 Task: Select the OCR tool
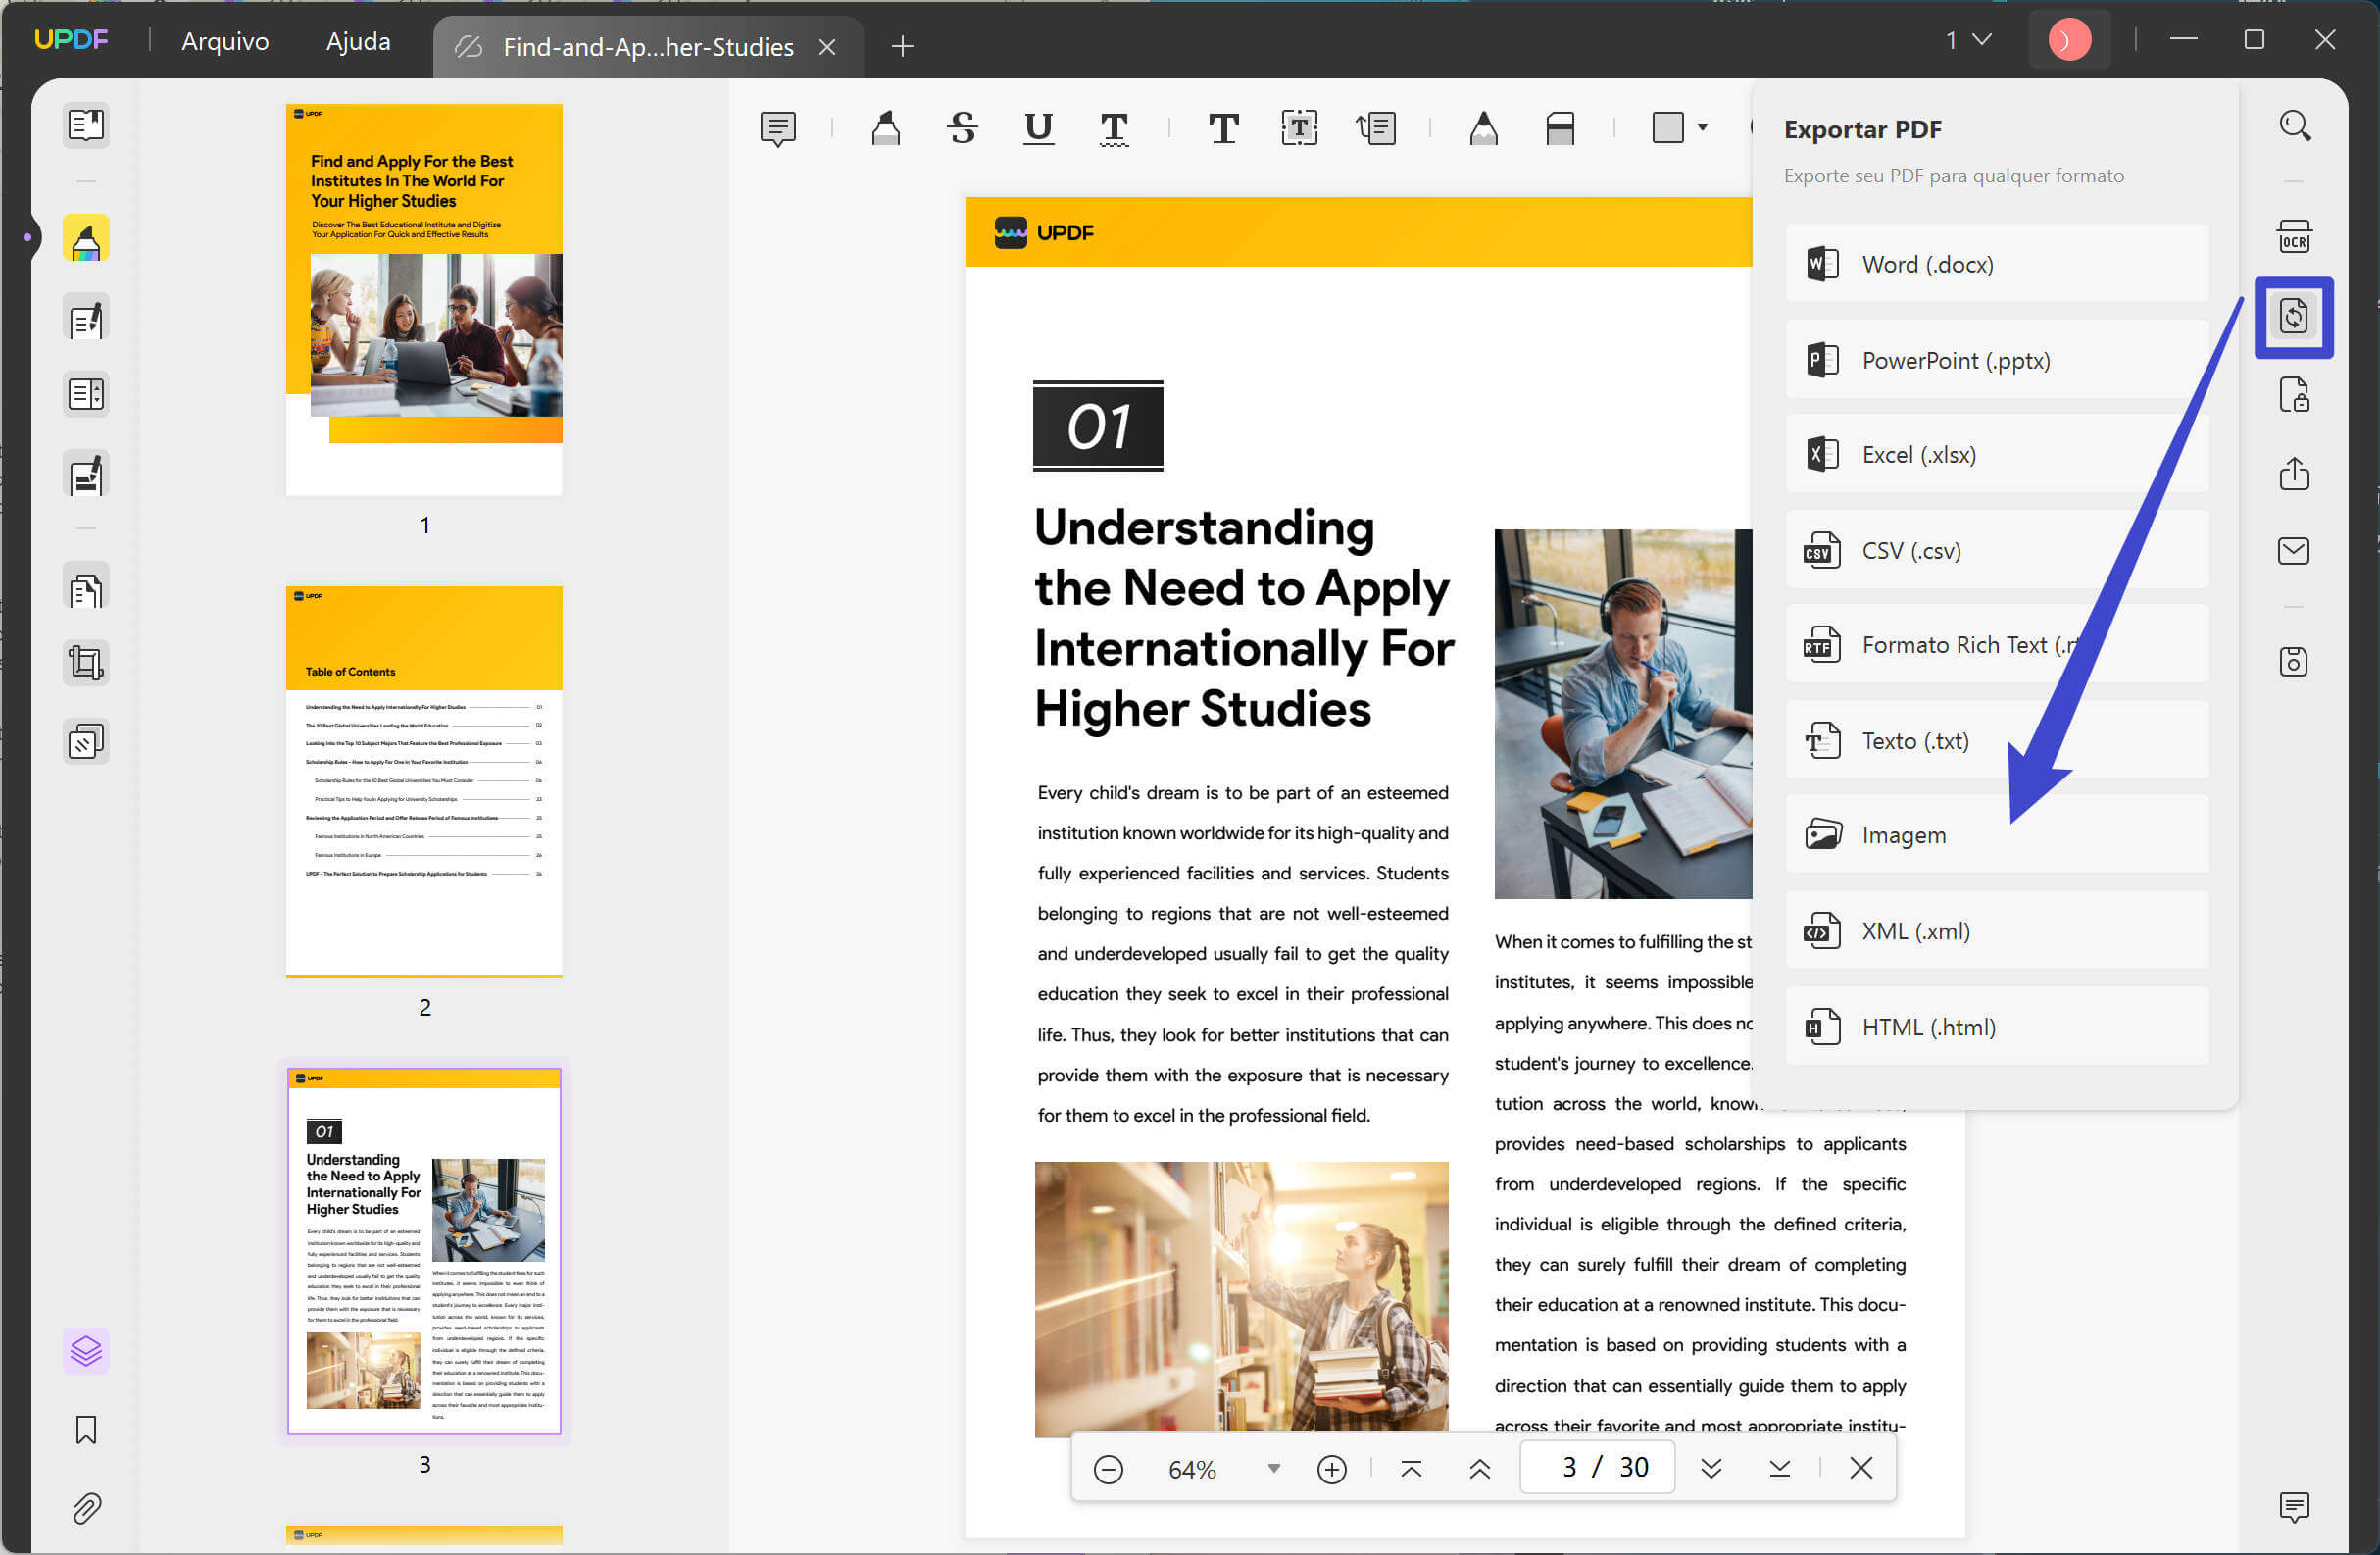(2294, 236)
